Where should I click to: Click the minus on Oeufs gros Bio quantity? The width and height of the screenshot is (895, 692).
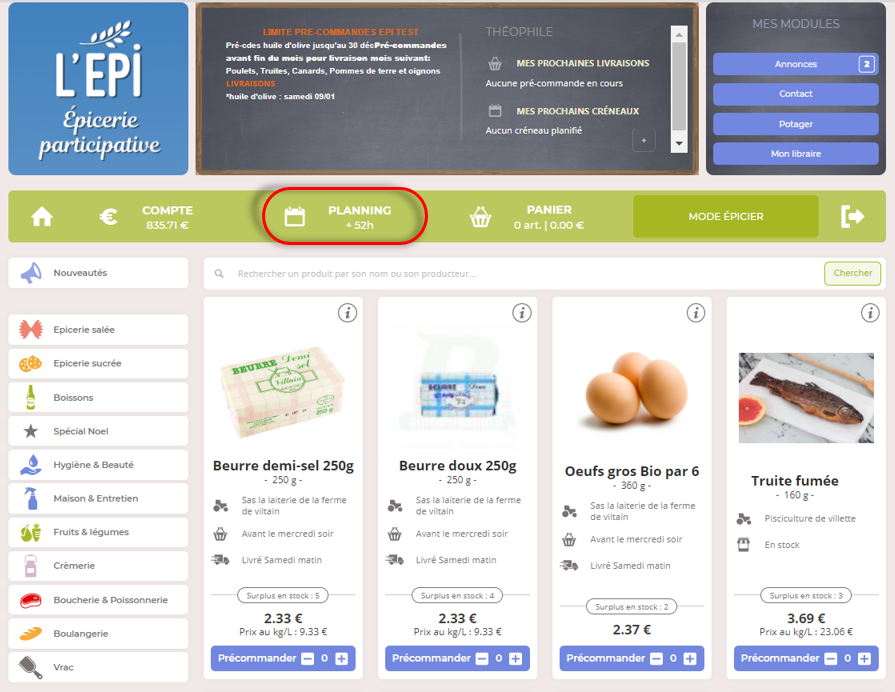[656, 659]
